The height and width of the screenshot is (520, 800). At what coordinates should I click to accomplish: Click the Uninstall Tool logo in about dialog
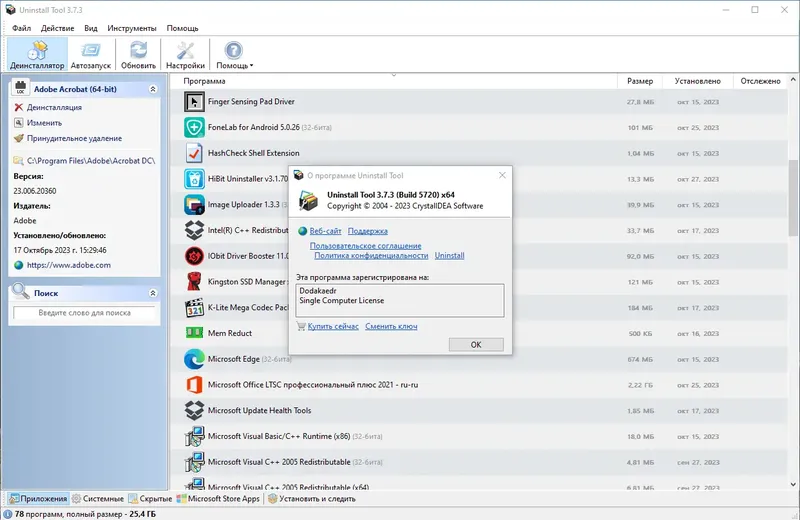pos(308,201)
